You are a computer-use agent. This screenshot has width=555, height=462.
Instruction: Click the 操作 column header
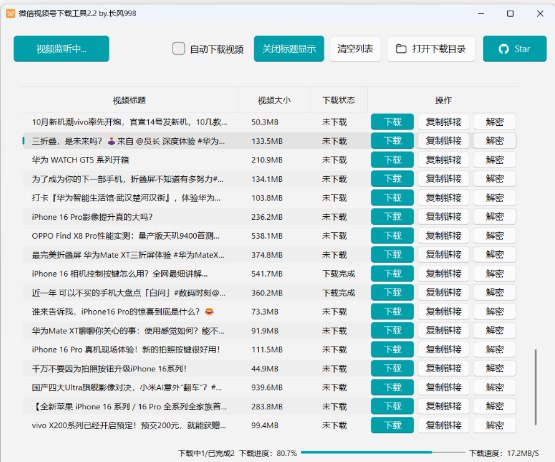443,101
